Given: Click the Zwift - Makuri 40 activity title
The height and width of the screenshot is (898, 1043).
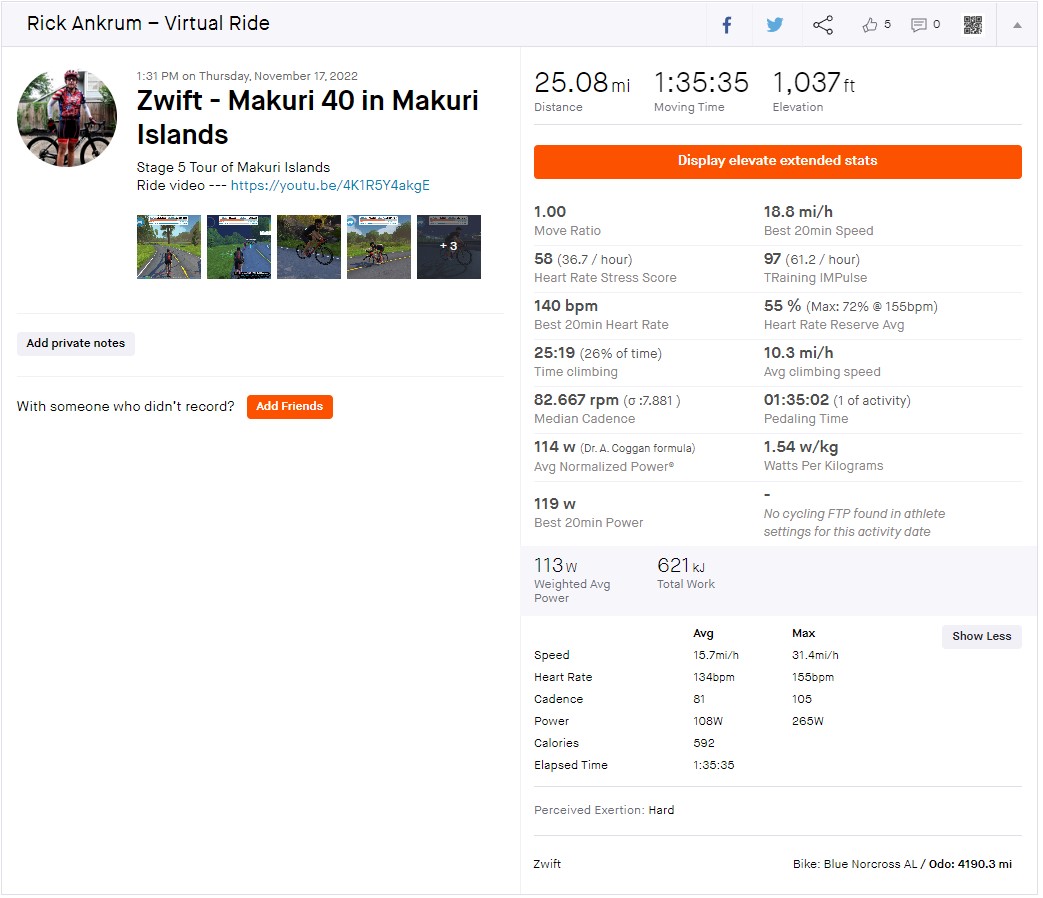Looking at the screenshot, I should (309, 118).
